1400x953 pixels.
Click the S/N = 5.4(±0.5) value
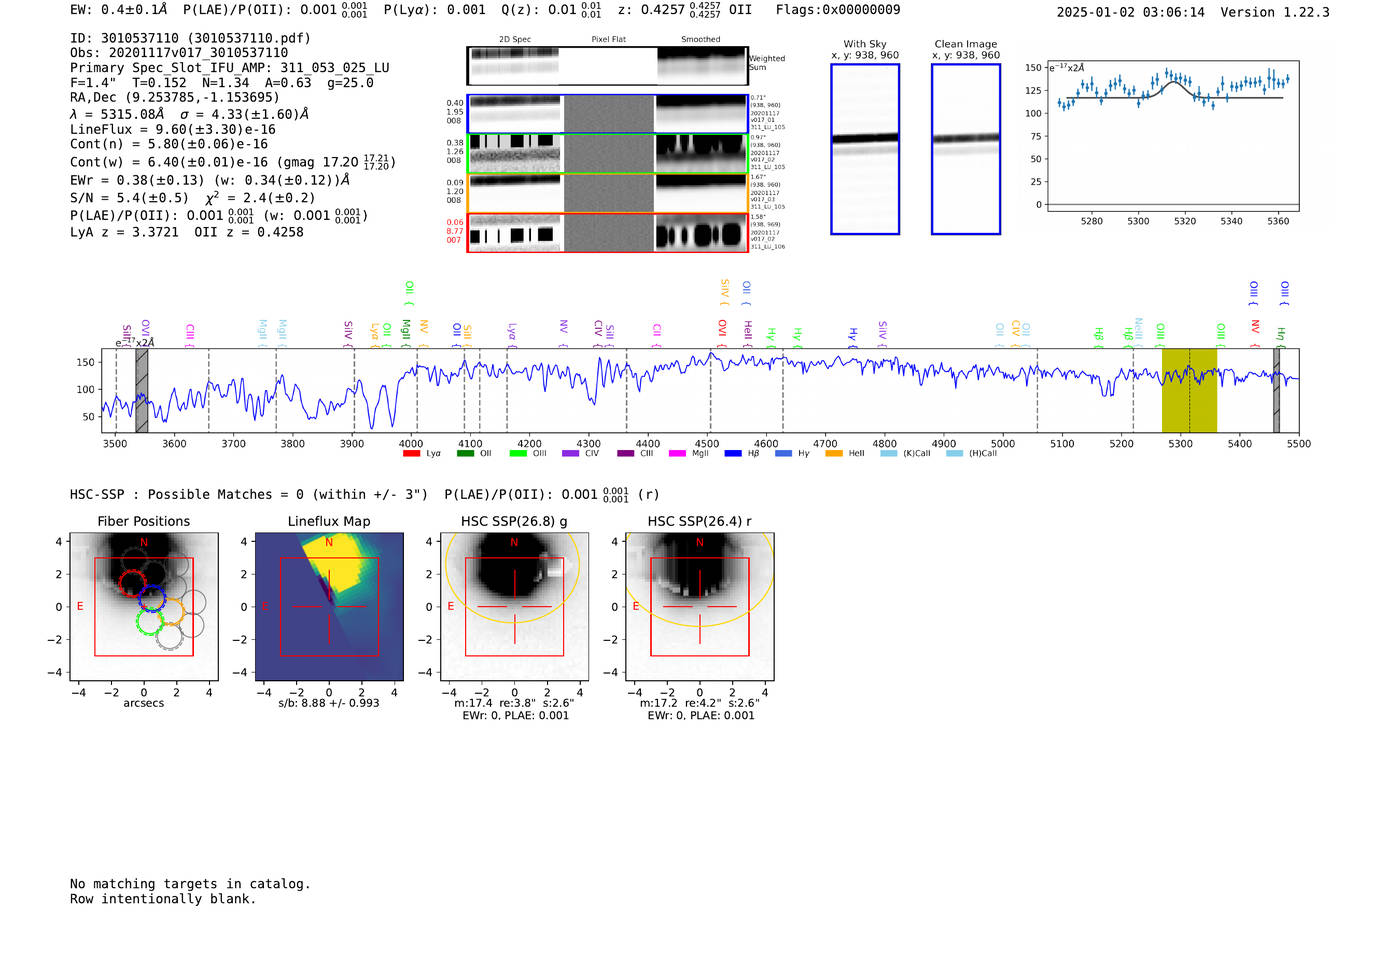129,198
